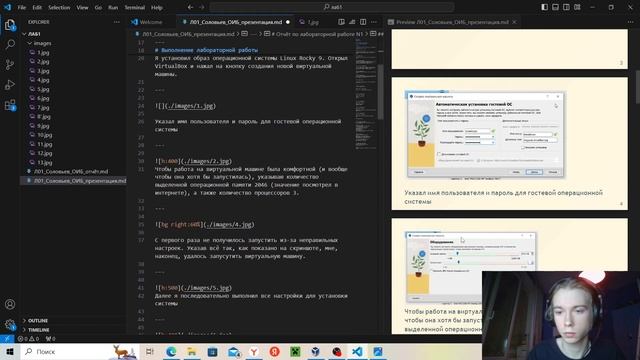Click the editor minimap

366,94
